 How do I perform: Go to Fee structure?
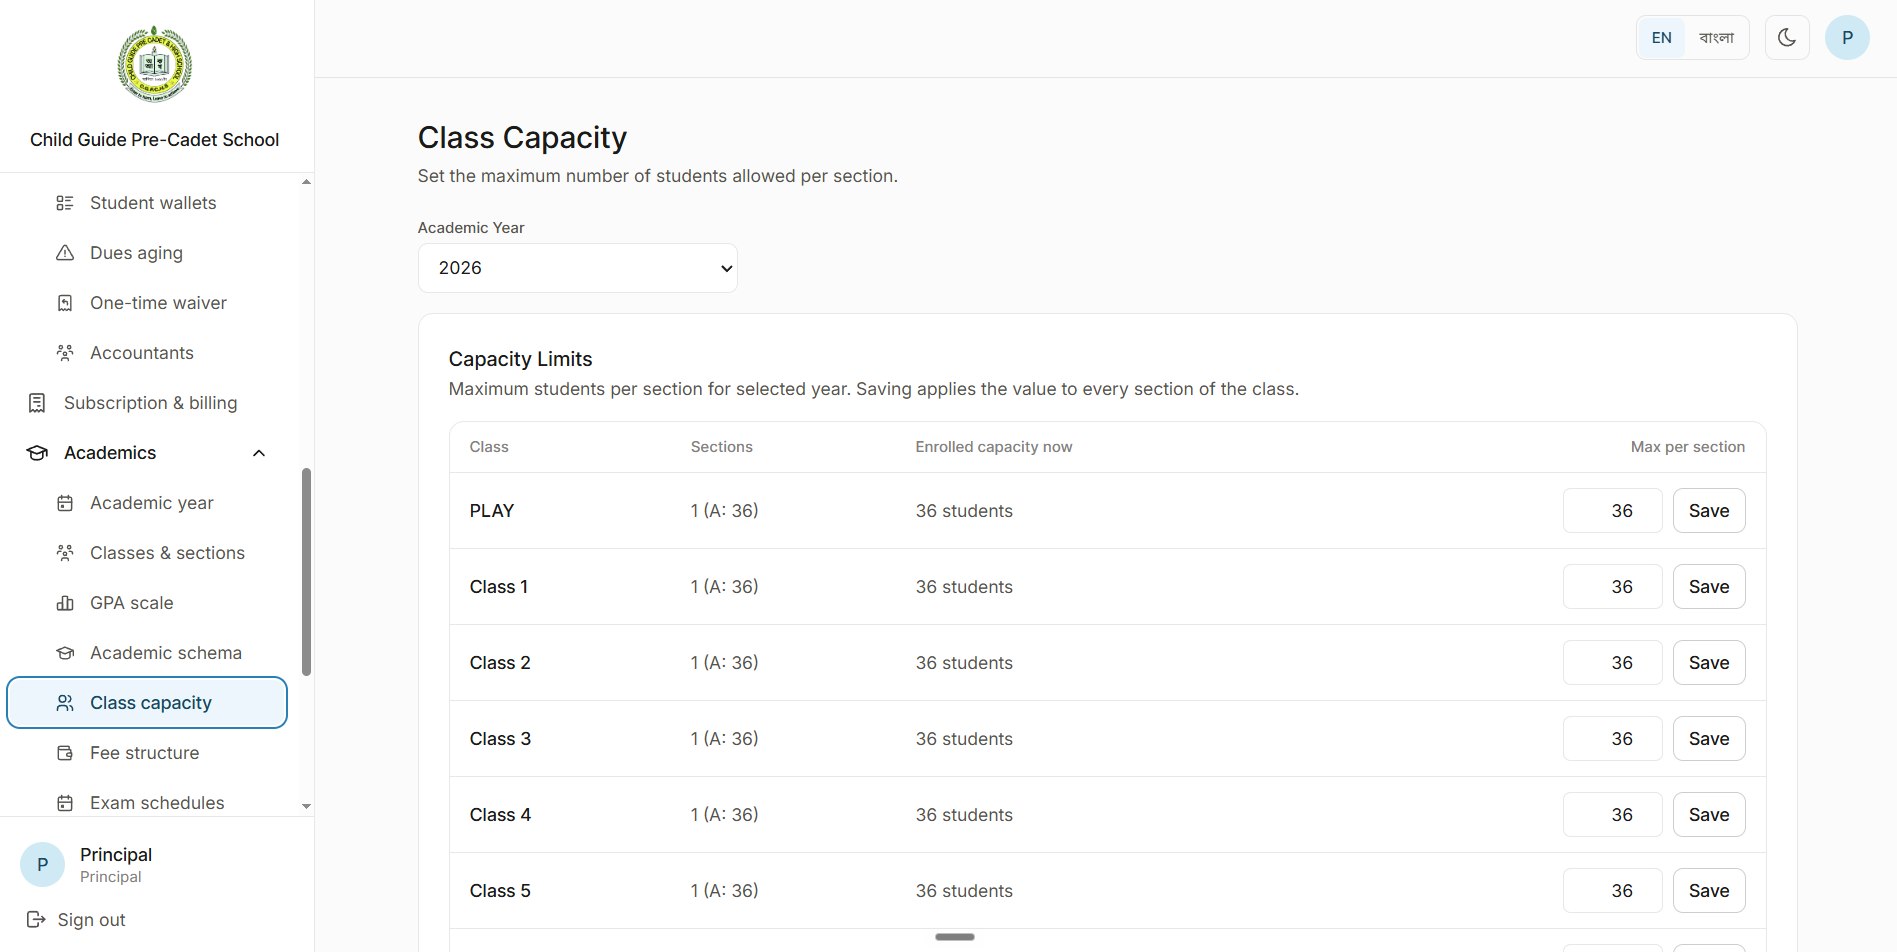pos(145,753)
